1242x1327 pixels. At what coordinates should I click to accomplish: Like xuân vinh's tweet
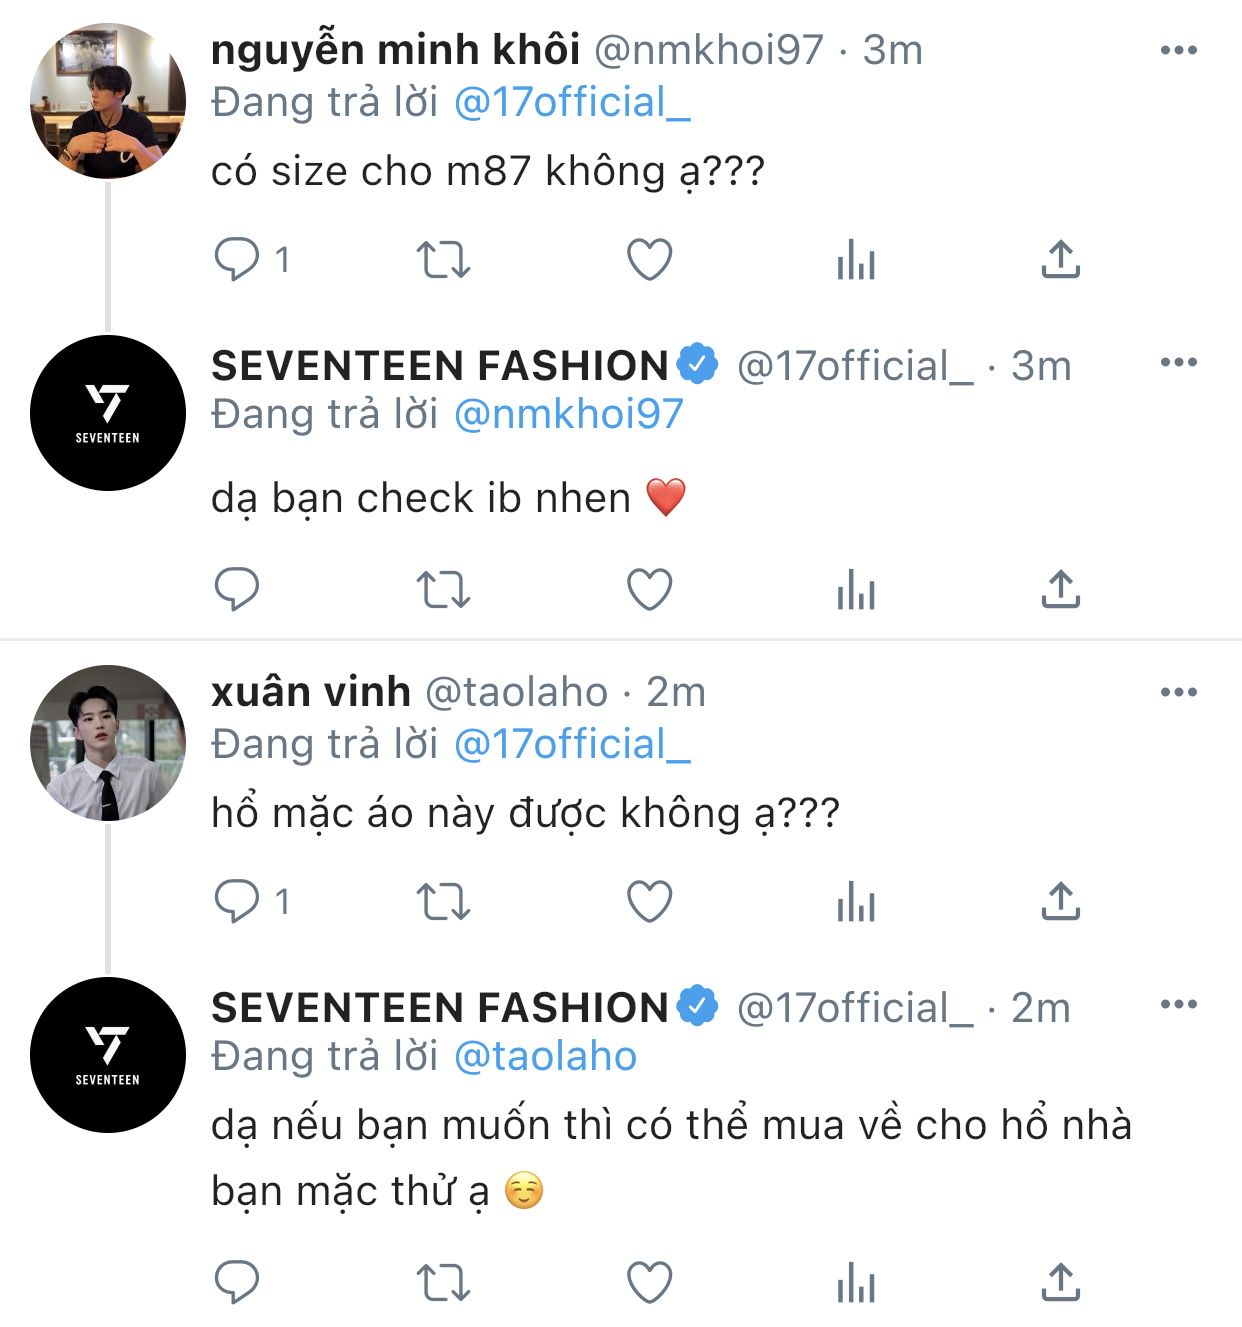click(x=649, y=902)
